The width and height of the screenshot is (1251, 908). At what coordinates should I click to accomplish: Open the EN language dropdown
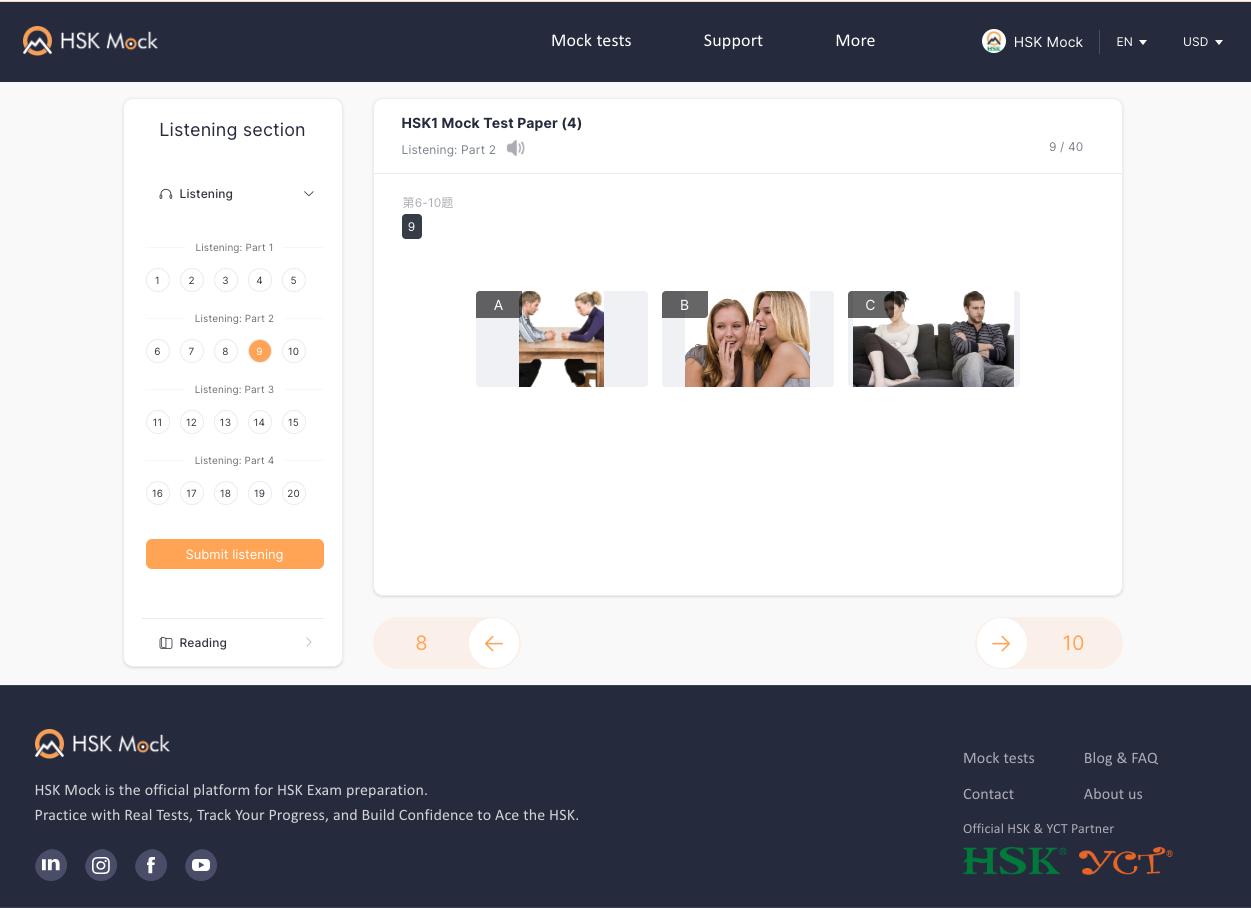click(x=1131, y=42)
